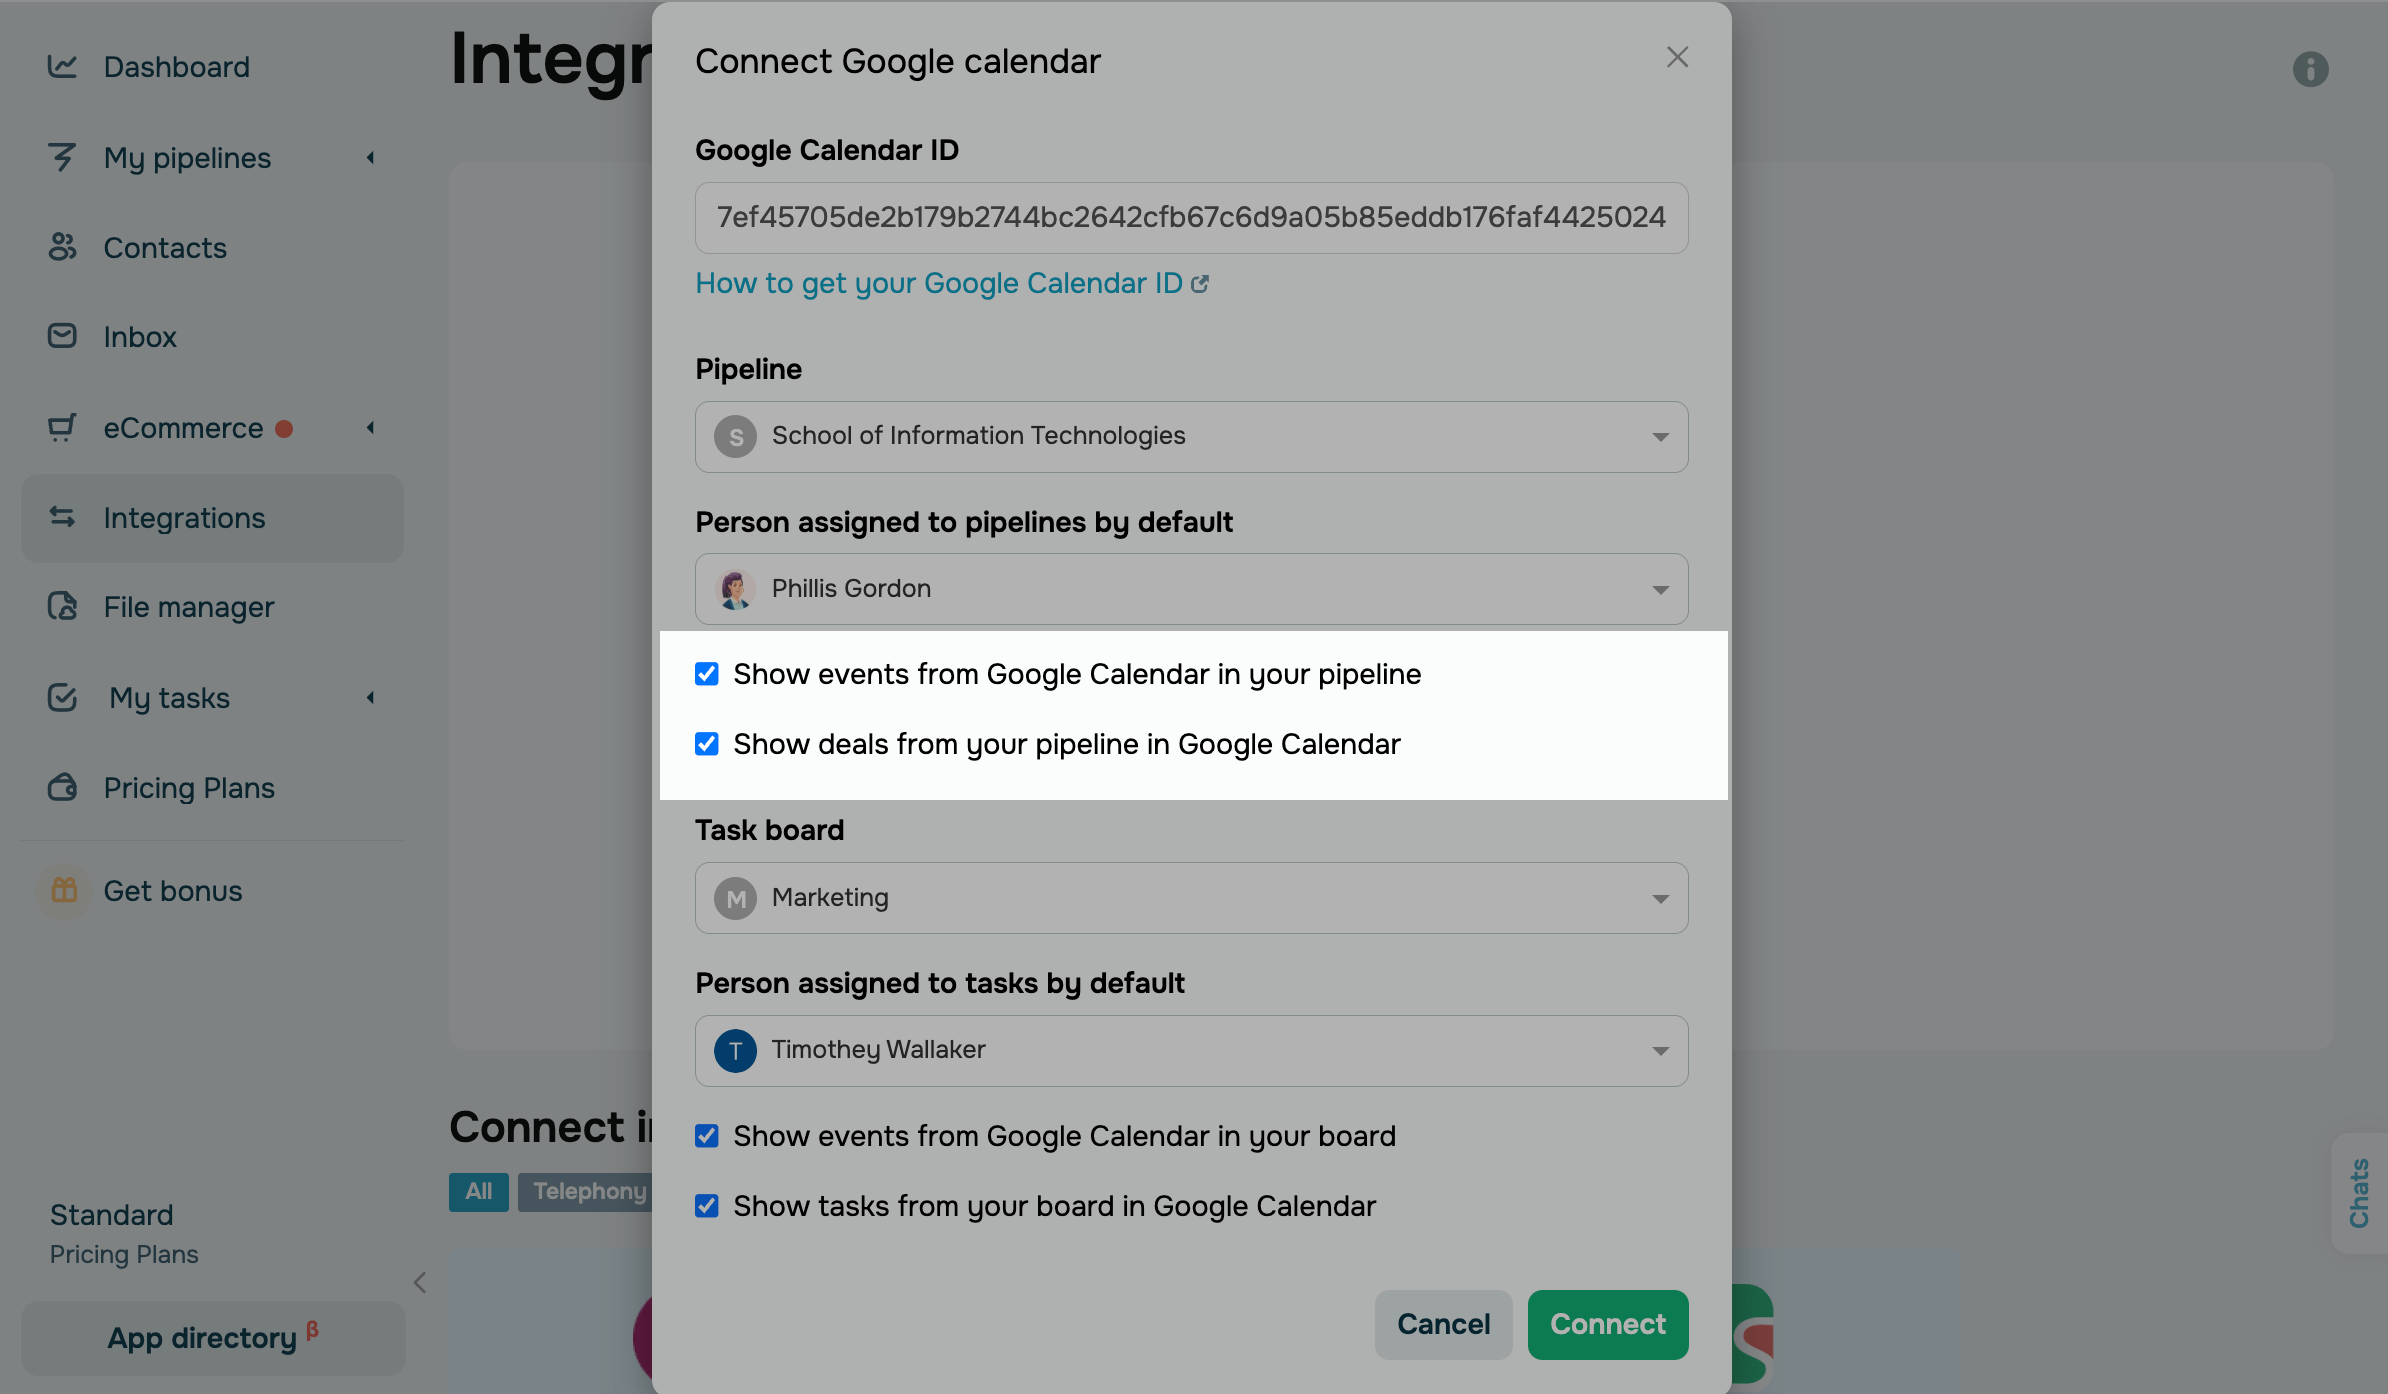Uncheck Show deals from your pipeline checkbox
Viewport: 2388px width, 1394px height.
(x=707, y=744)
